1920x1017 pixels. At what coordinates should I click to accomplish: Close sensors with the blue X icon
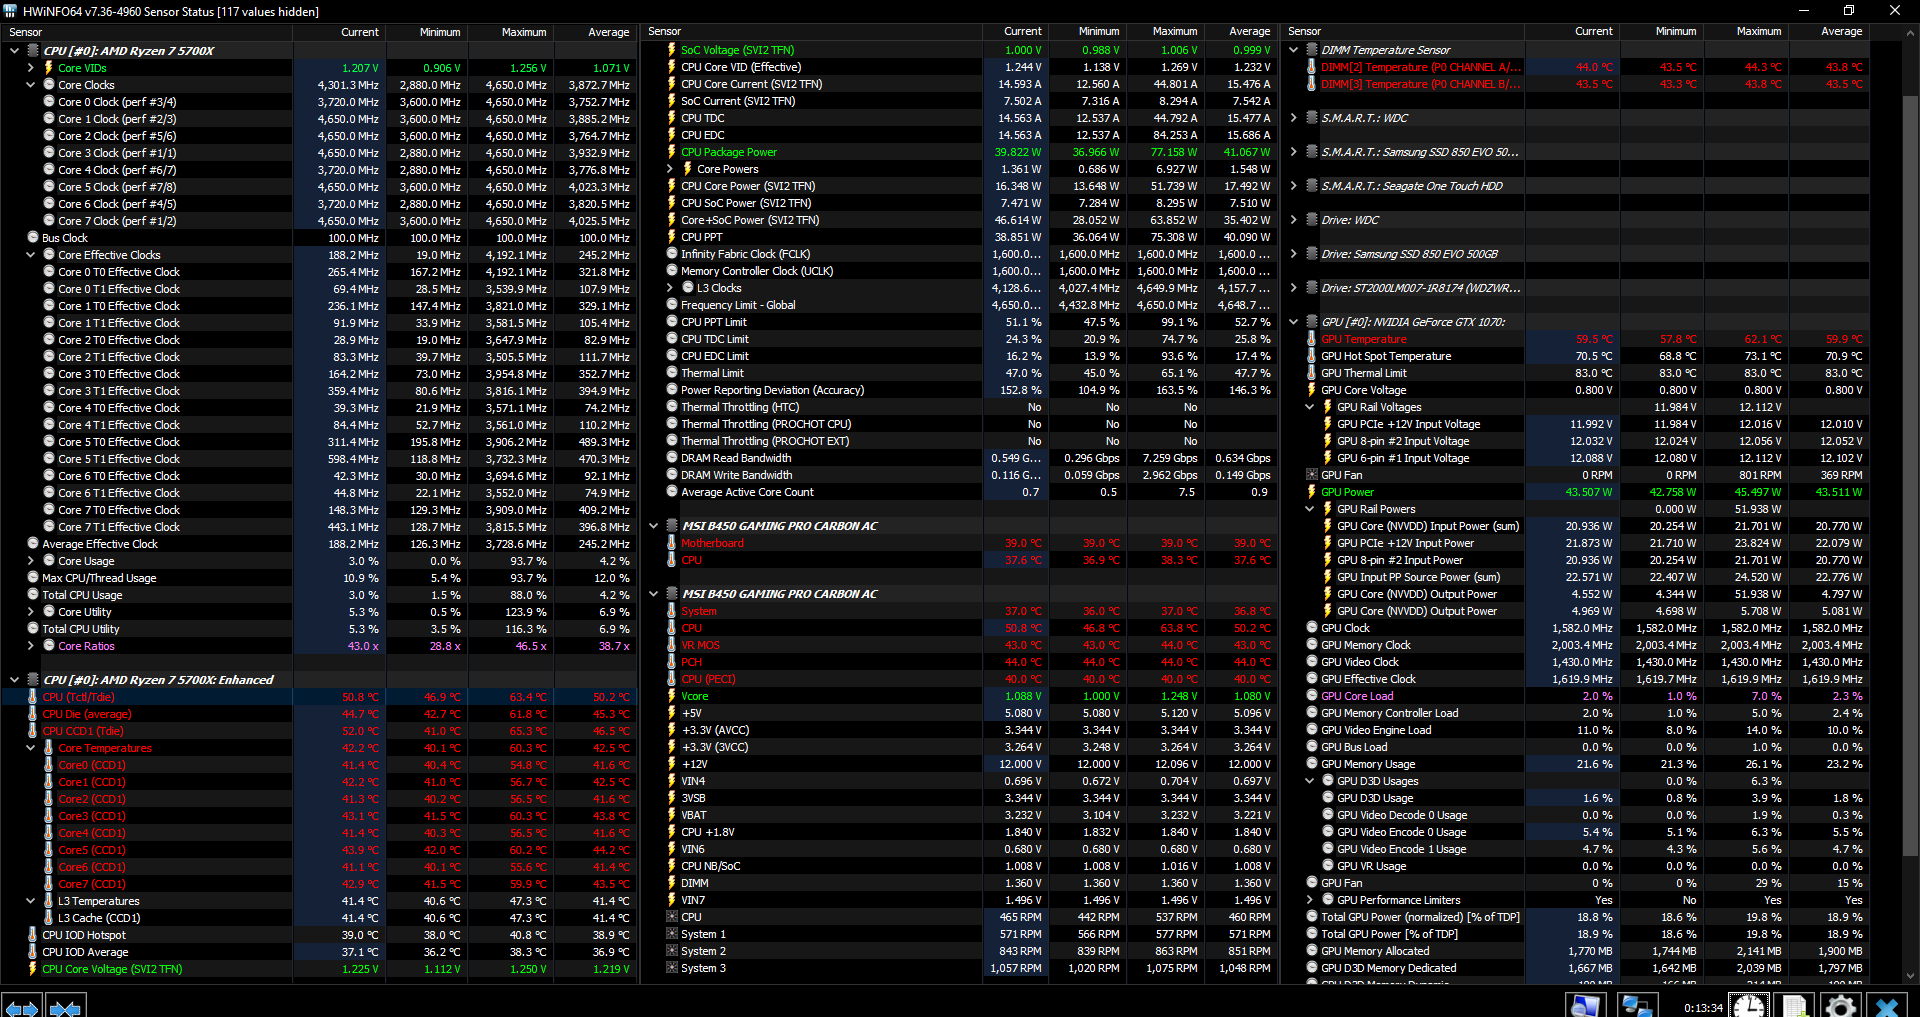[x=1887, y=1006]
